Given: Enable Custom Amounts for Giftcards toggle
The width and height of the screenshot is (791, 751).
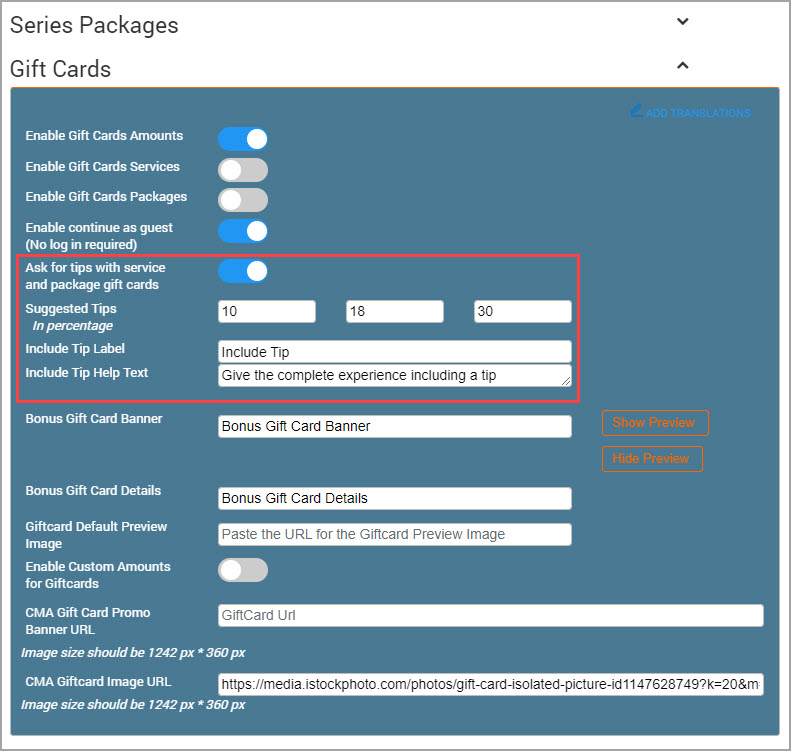Looking at the screenshot, I should [243, 570].
